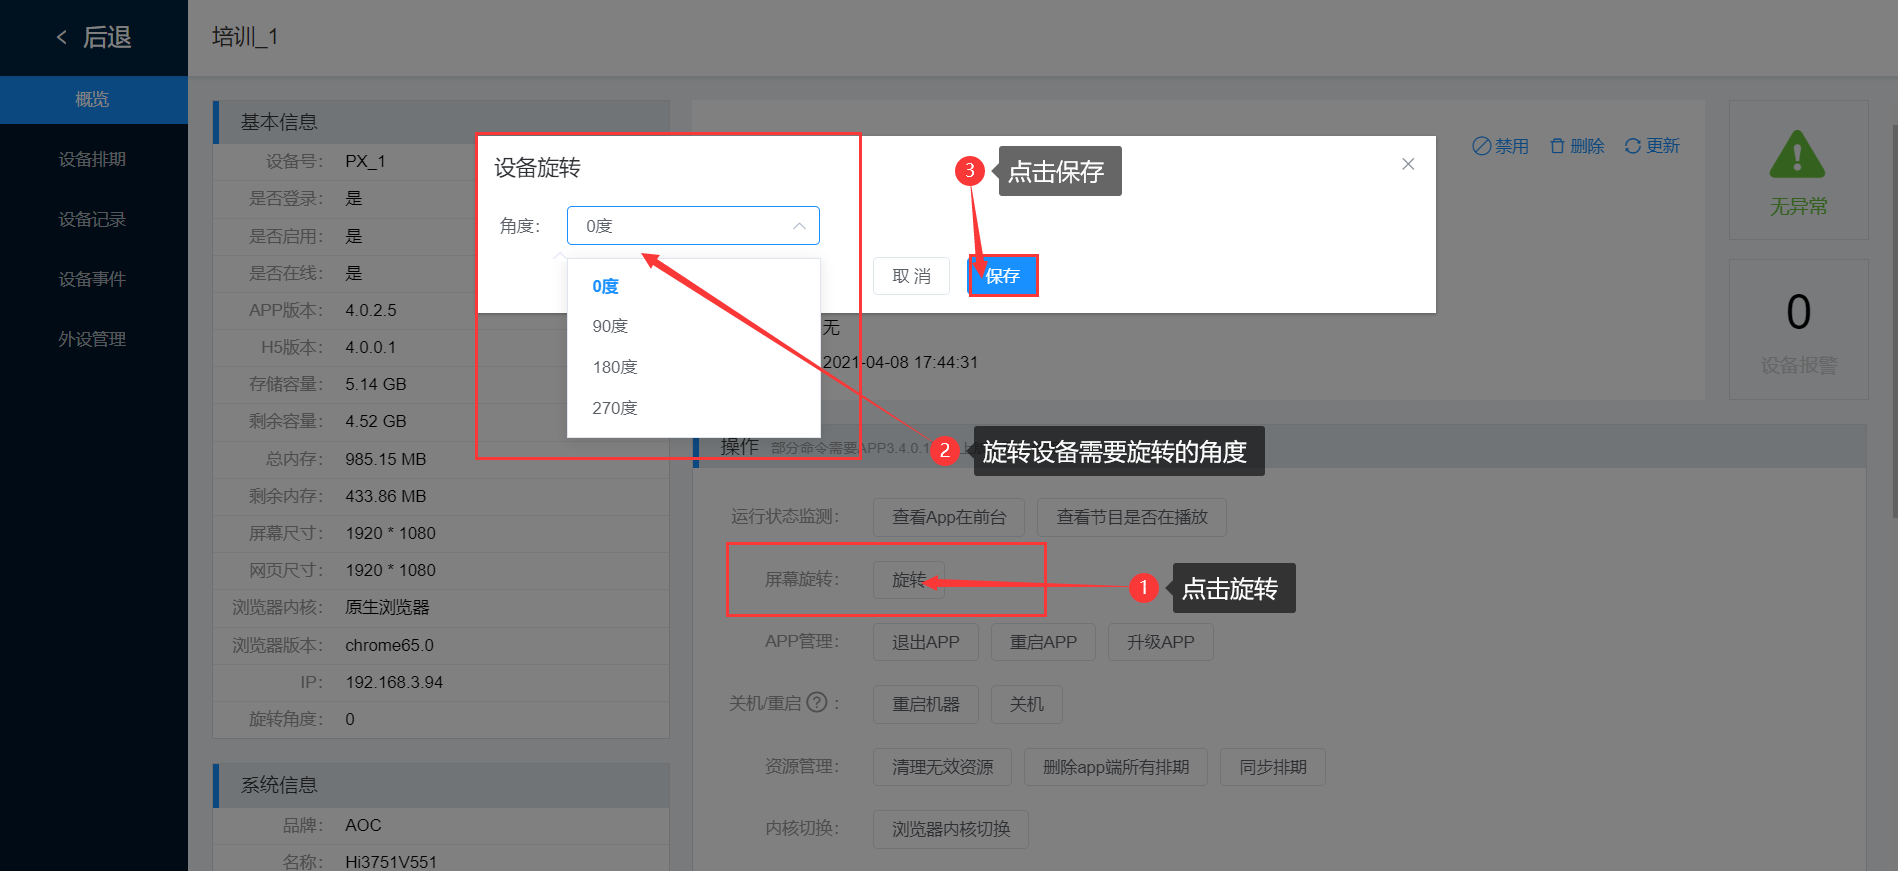Open 外设管理 in the sidebar
The image size is (1898, 871).
tap(93, 339)
